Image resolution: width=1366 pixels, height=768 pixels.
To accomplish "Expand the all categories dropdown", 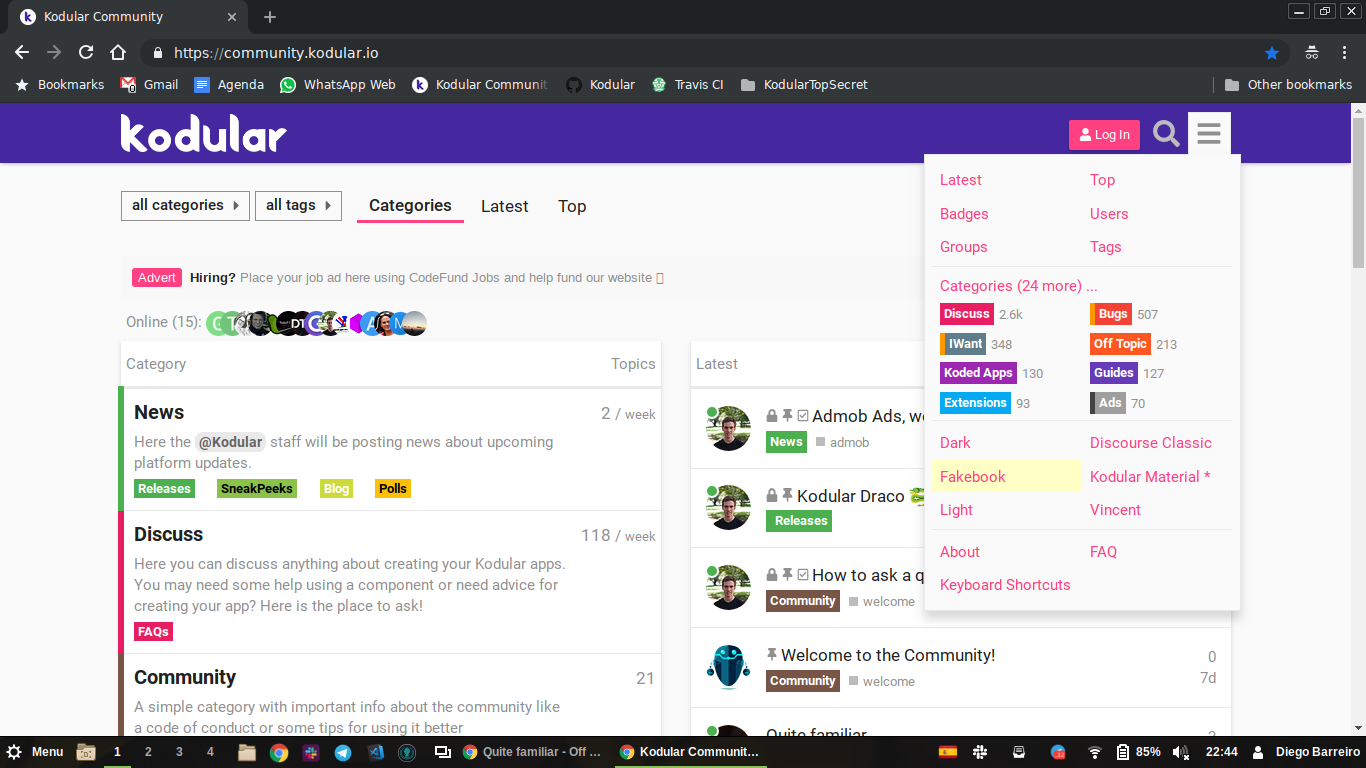I will [x=185, y=206].
